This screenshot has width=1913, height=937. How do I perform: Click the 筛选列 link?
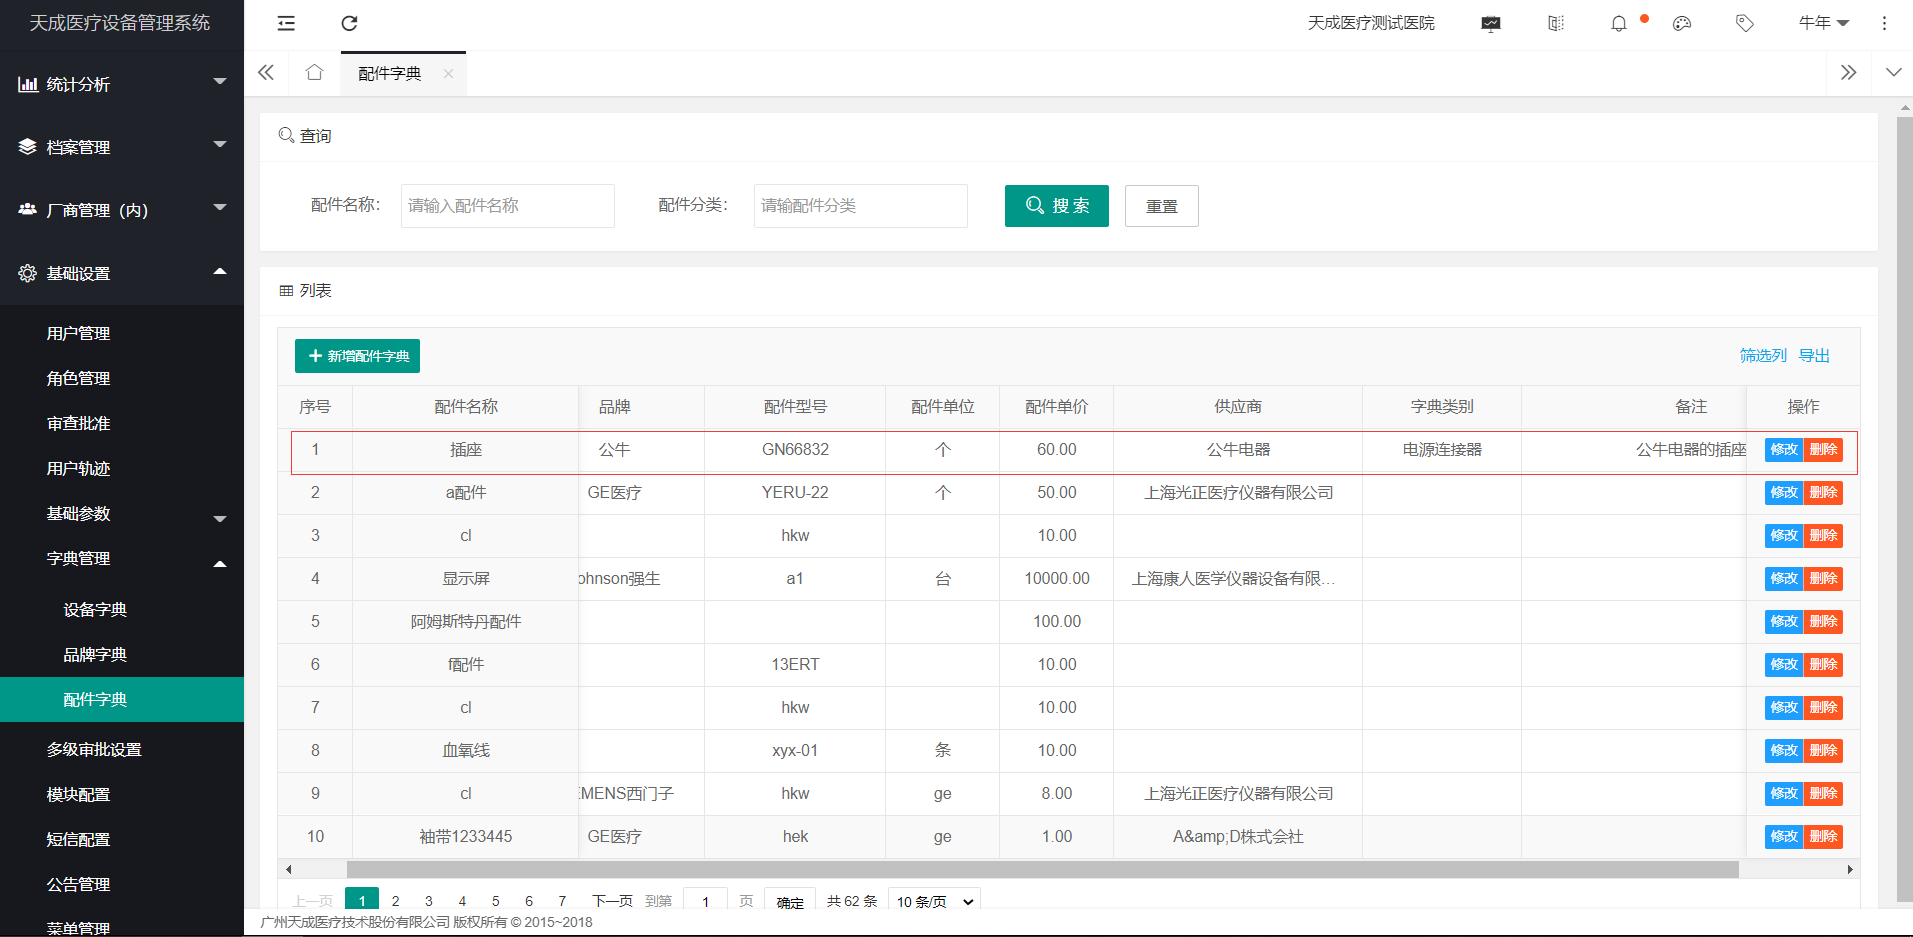coord(1763,355)
